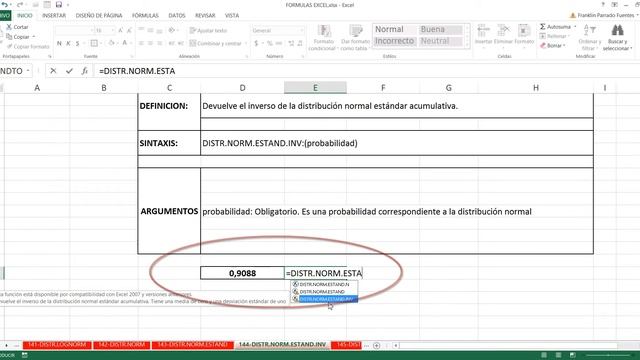
Task: Apply the Normal cell style
Action: click(394, 29)
